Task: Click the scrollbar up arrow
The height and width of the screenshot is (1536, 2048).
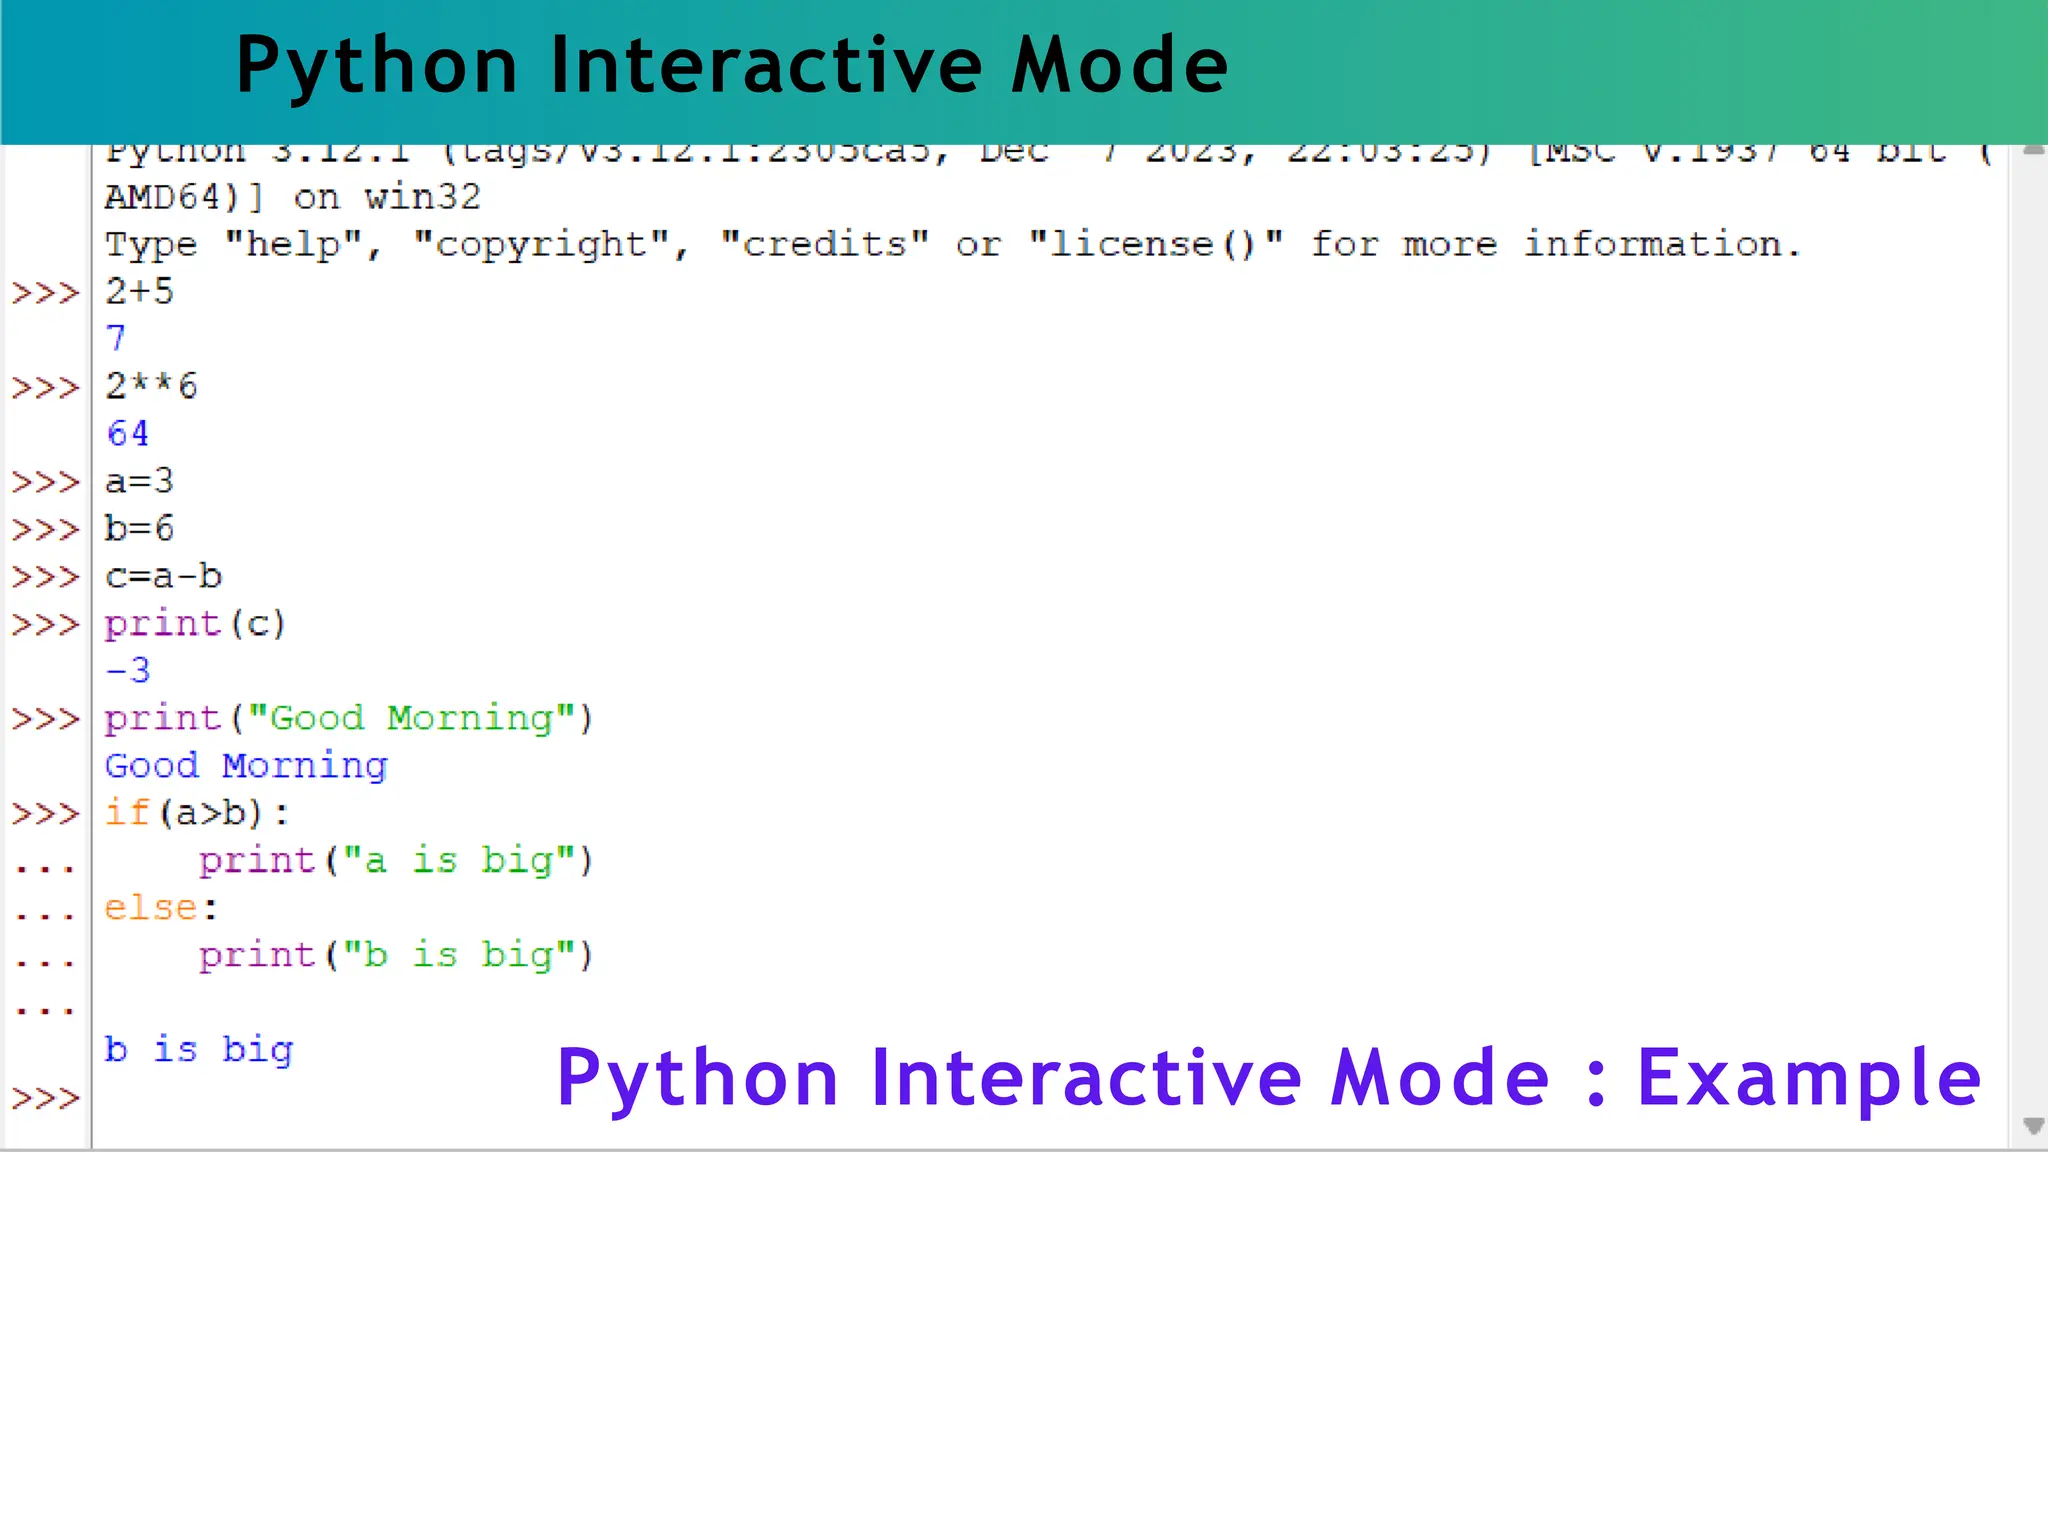Action: point(2033,151)
